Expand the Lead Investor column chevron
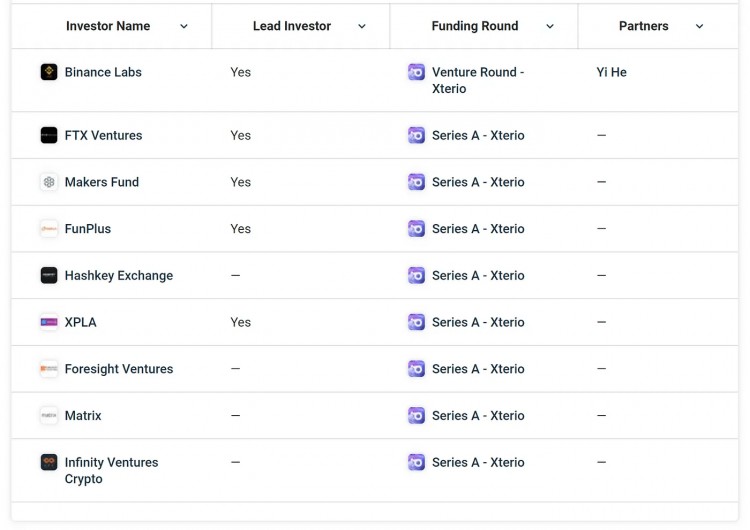Image resolution: width=750 pixels, height=530 pixels. coord(362,27)
